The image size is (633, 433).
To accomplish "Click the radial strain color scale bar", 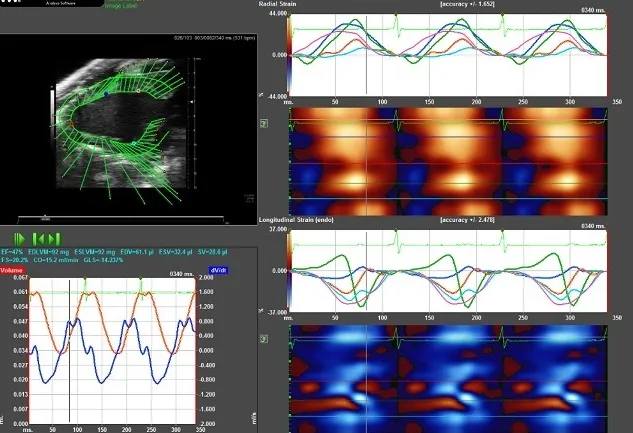I will click(289, 55).
